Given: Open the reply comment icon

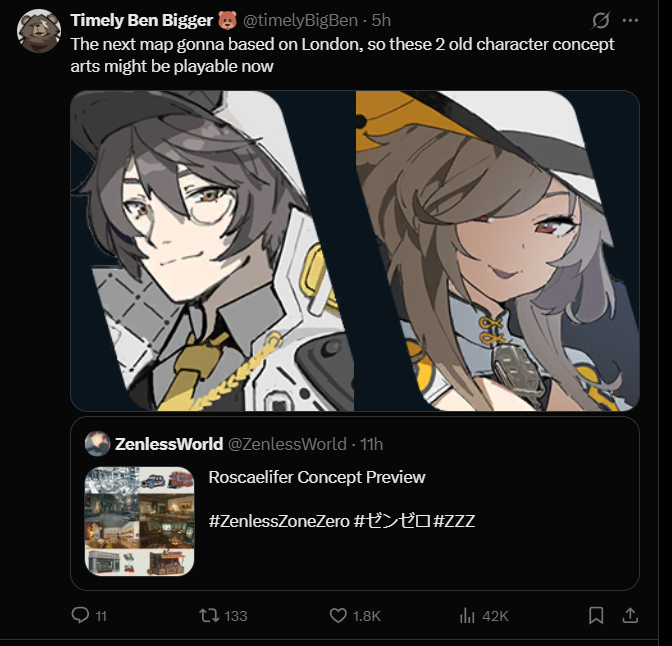Looking at the screenshot, I should (x=80, y=616).
